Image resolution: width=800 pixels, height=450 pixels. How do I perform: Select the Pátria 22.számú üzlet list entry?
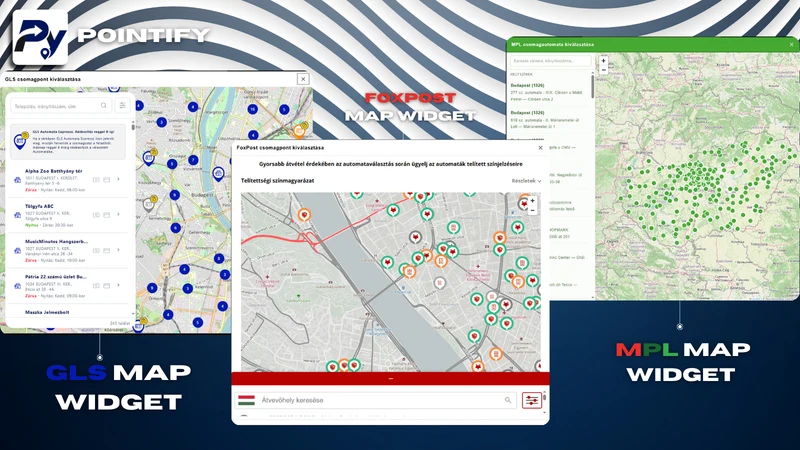pyautogui.click(x=68, y=286)
